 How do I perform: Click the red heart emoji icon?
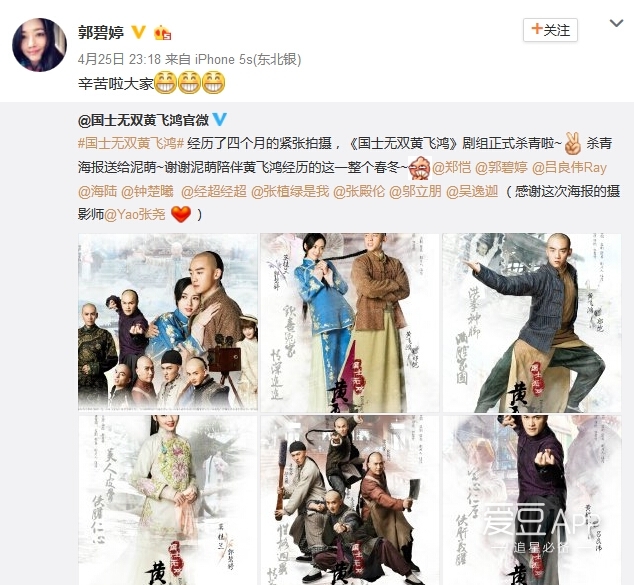click(x=181, y=214)
